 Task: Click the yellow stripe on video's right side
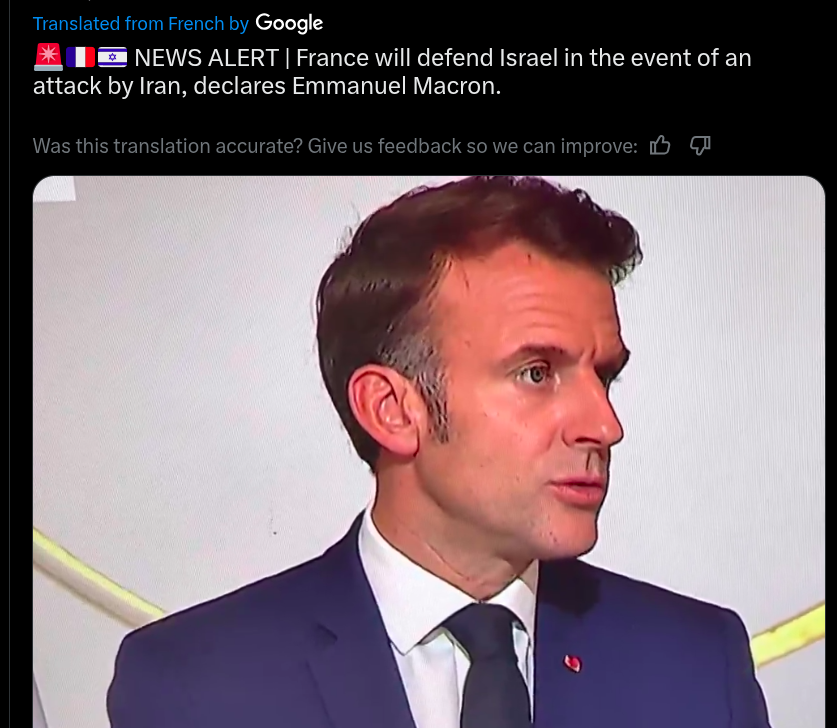787,635
